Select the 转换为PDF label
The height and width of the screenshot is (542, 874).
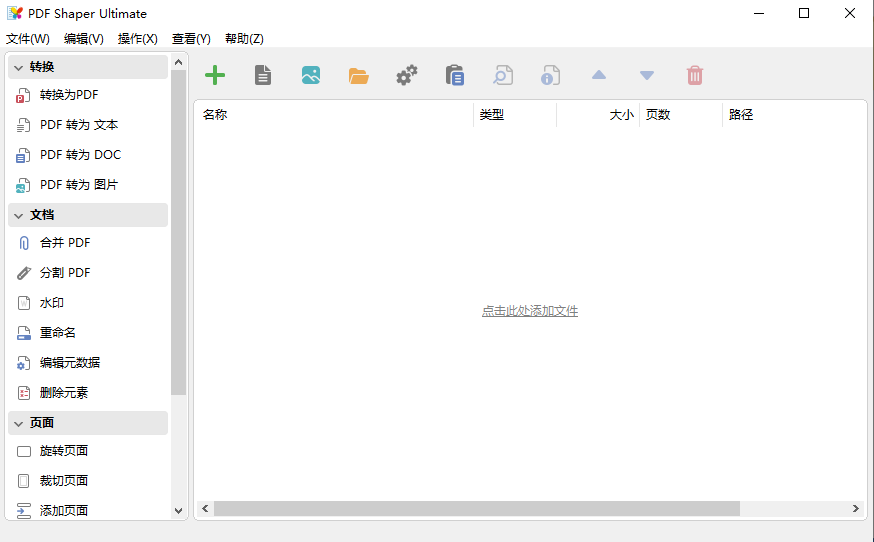(x=69, y=95)
